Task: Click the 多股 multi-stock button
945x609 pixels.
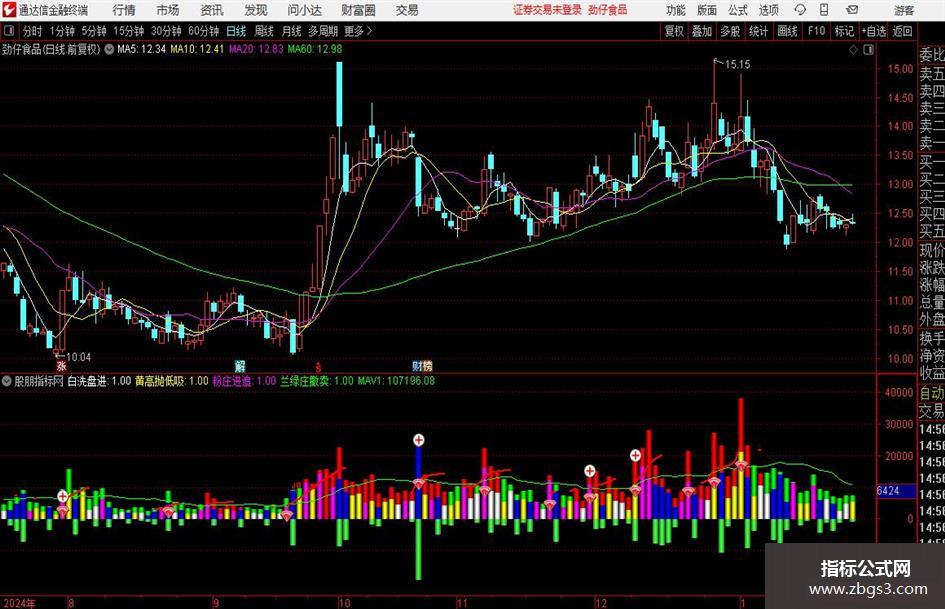Action: [730, 31]
